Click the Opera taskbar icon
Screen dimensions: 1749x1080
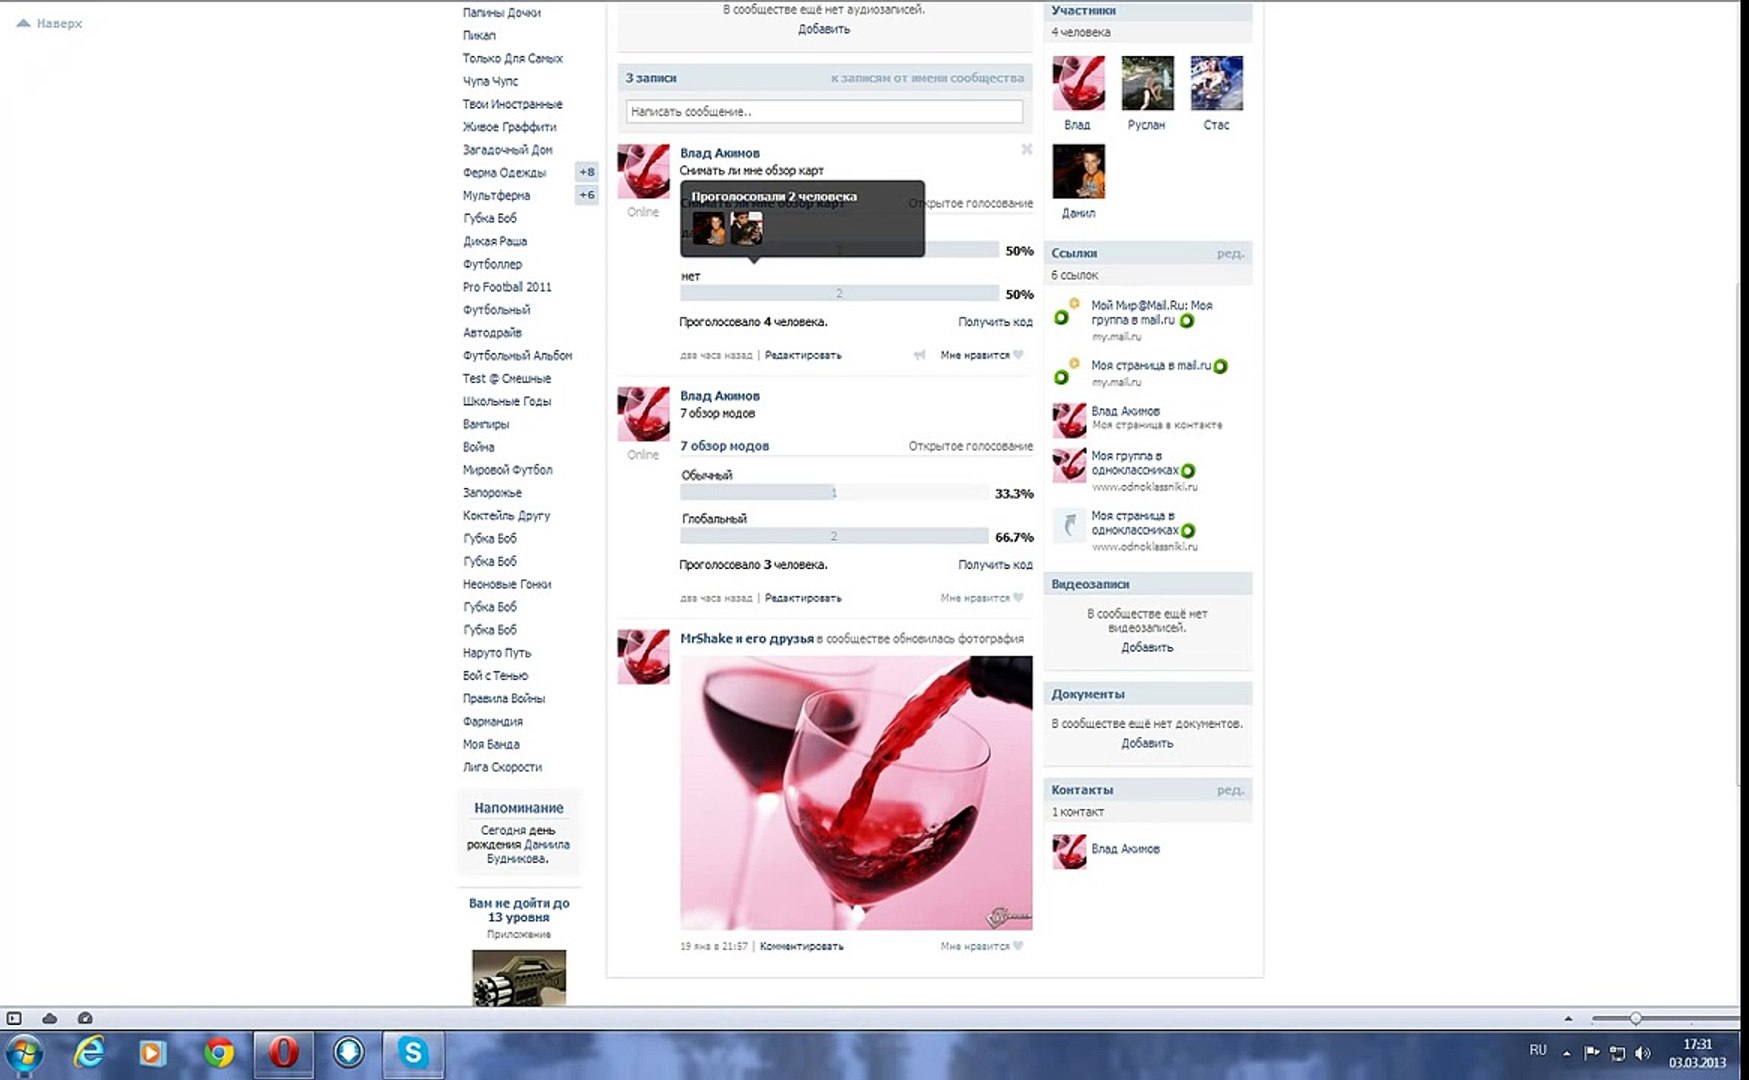(x=284, y=1053)
